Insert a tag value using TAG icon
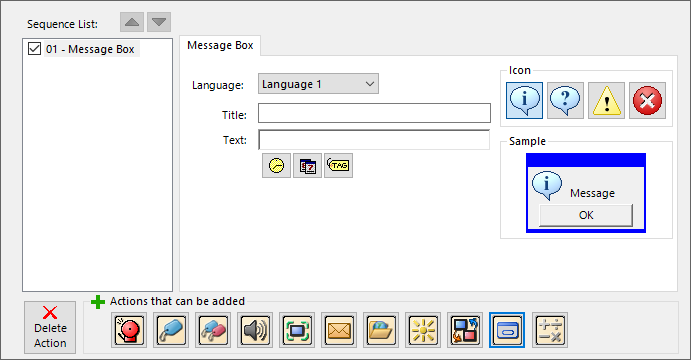The height and width of the screenshot is (360, 691). (x=338, y=166)
